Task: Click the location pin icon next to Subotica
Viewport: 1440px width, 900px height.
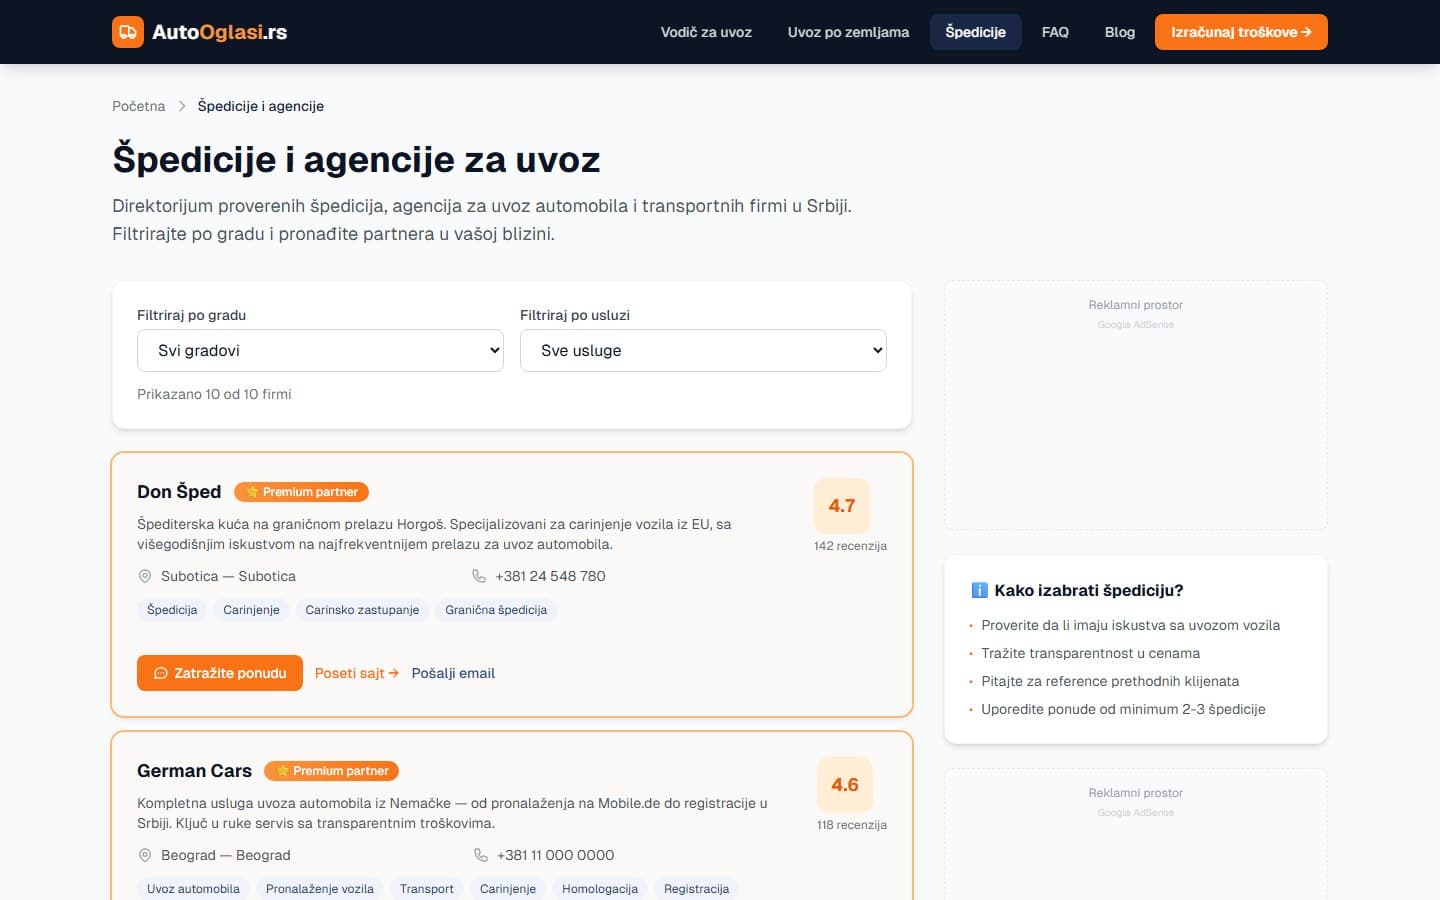Action: click(145, 576)
